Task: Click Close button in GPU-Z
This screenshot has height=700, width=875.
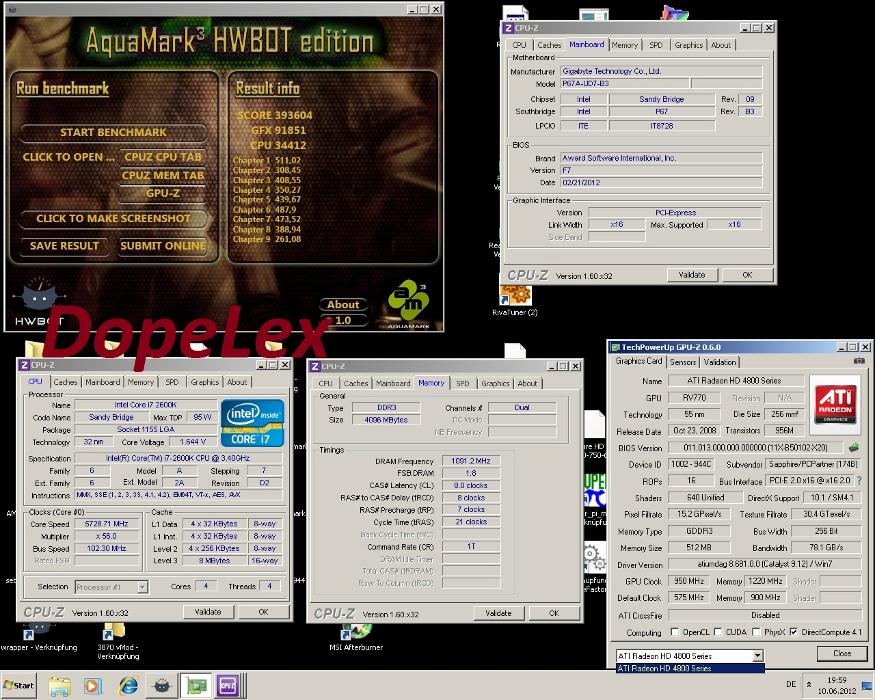Action: 842,653
